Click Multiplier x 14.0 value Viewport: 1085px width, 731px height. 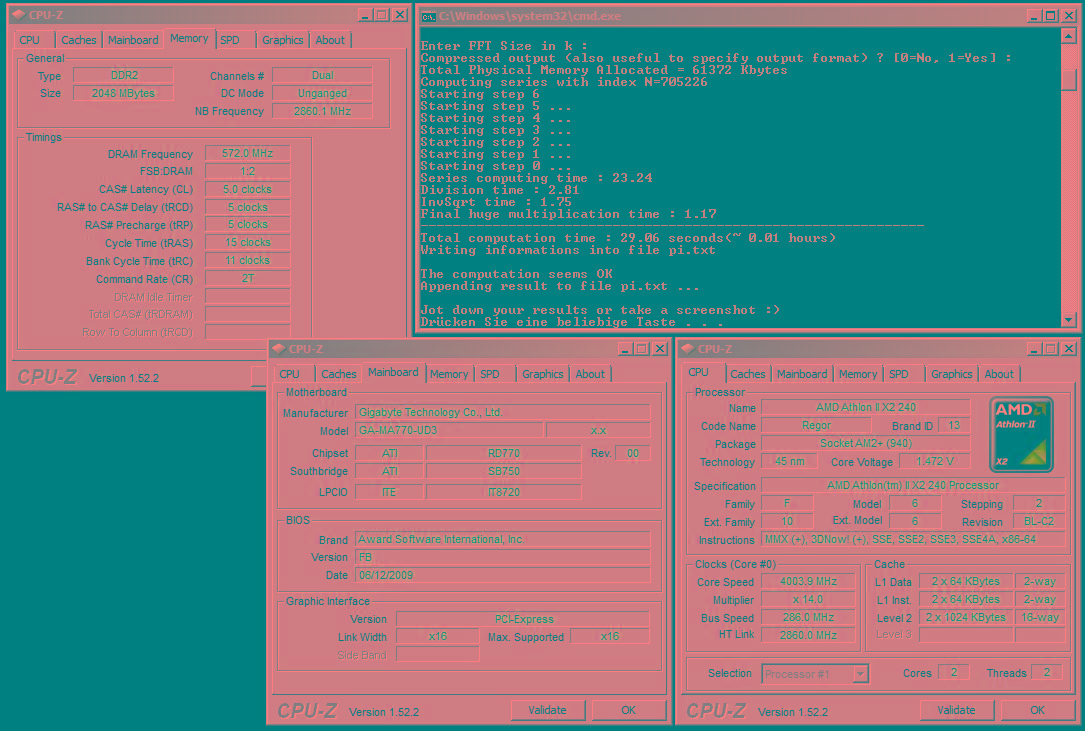(x=808, y=600)
